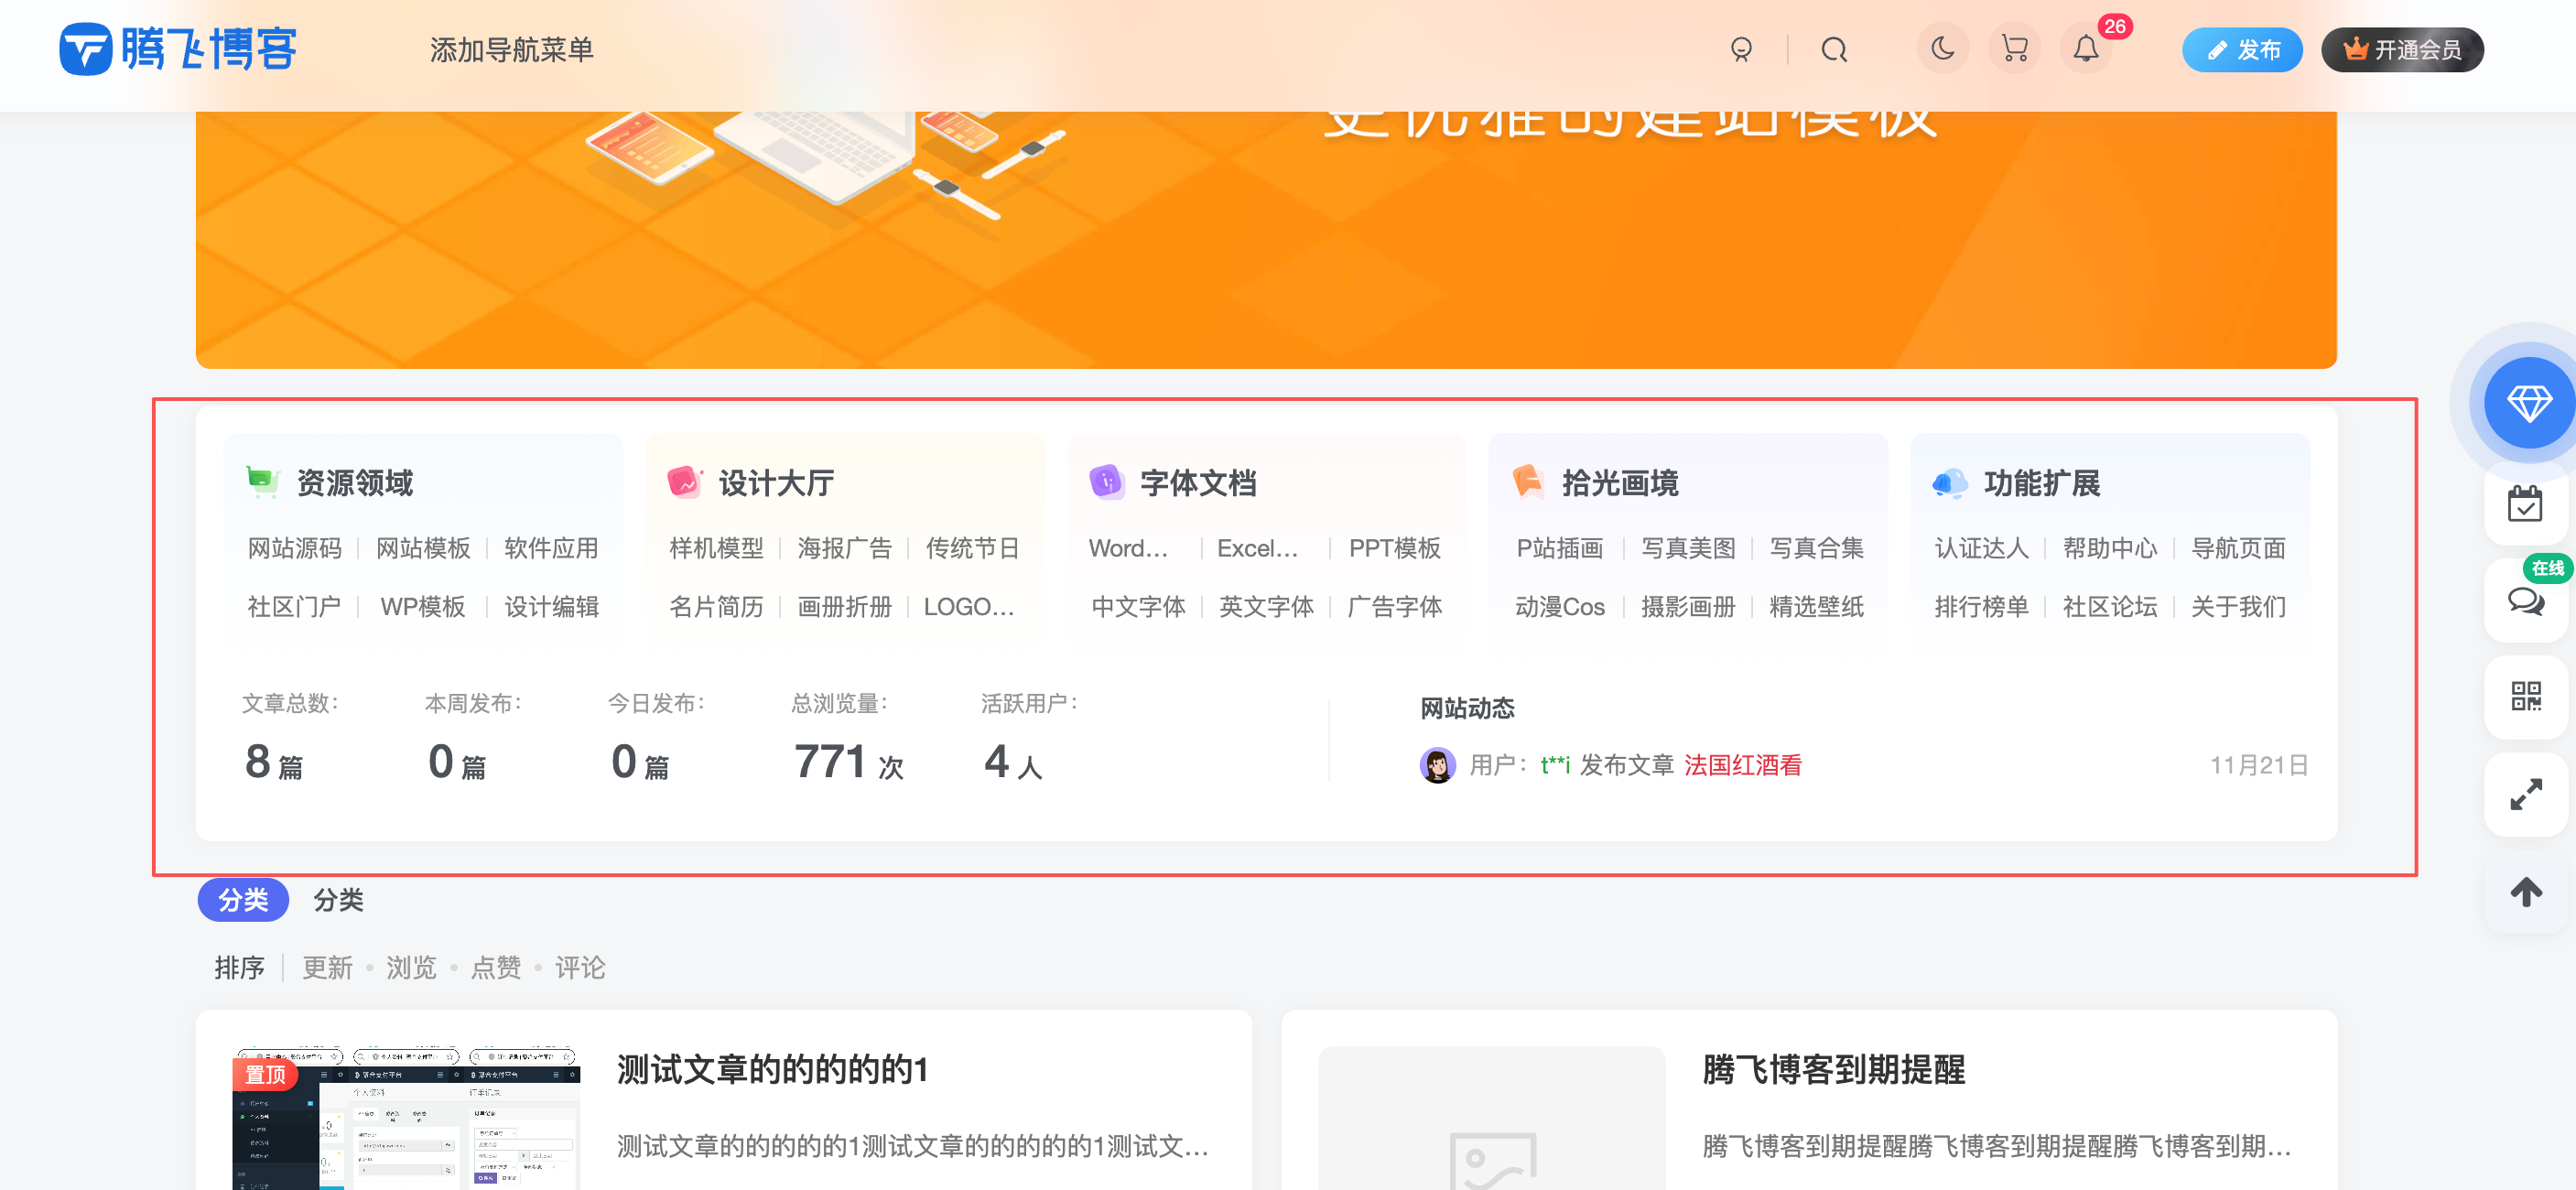Image resolution: width=2576 pixels, height=1190 pixels.
Task: Show the QR code from the sidebar
Action: (2526, 697)
